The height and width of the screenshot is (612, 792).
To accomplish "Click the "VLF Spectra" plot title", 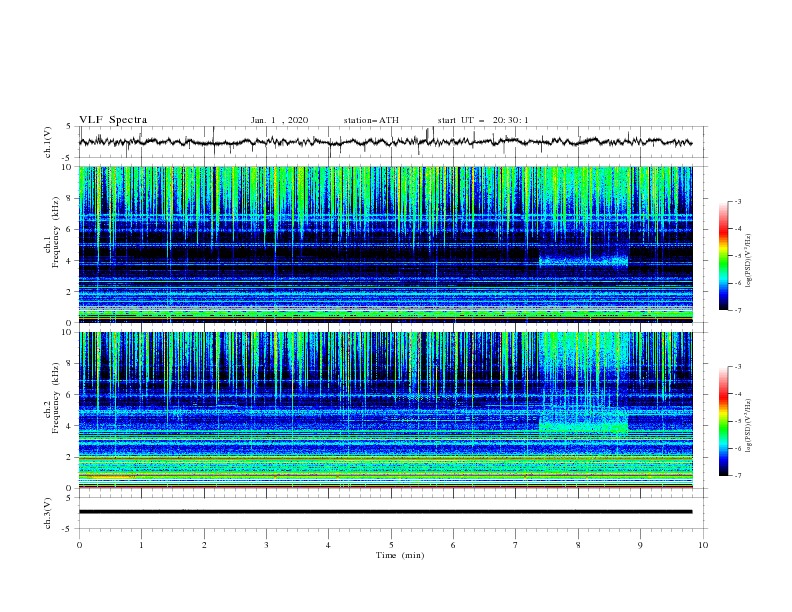I will 113,120.
